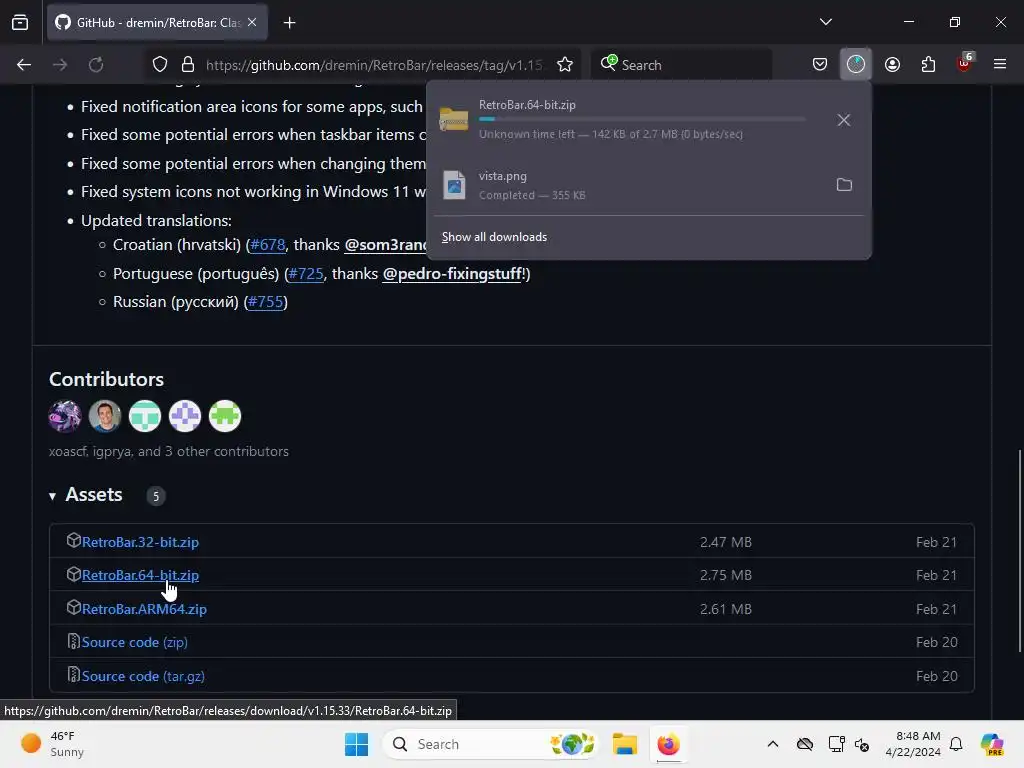Click the file icon beside Source code (tar.gz)
Image resolution: width=1024 pixels, height=768 pixels.
(x=73, y=675)
